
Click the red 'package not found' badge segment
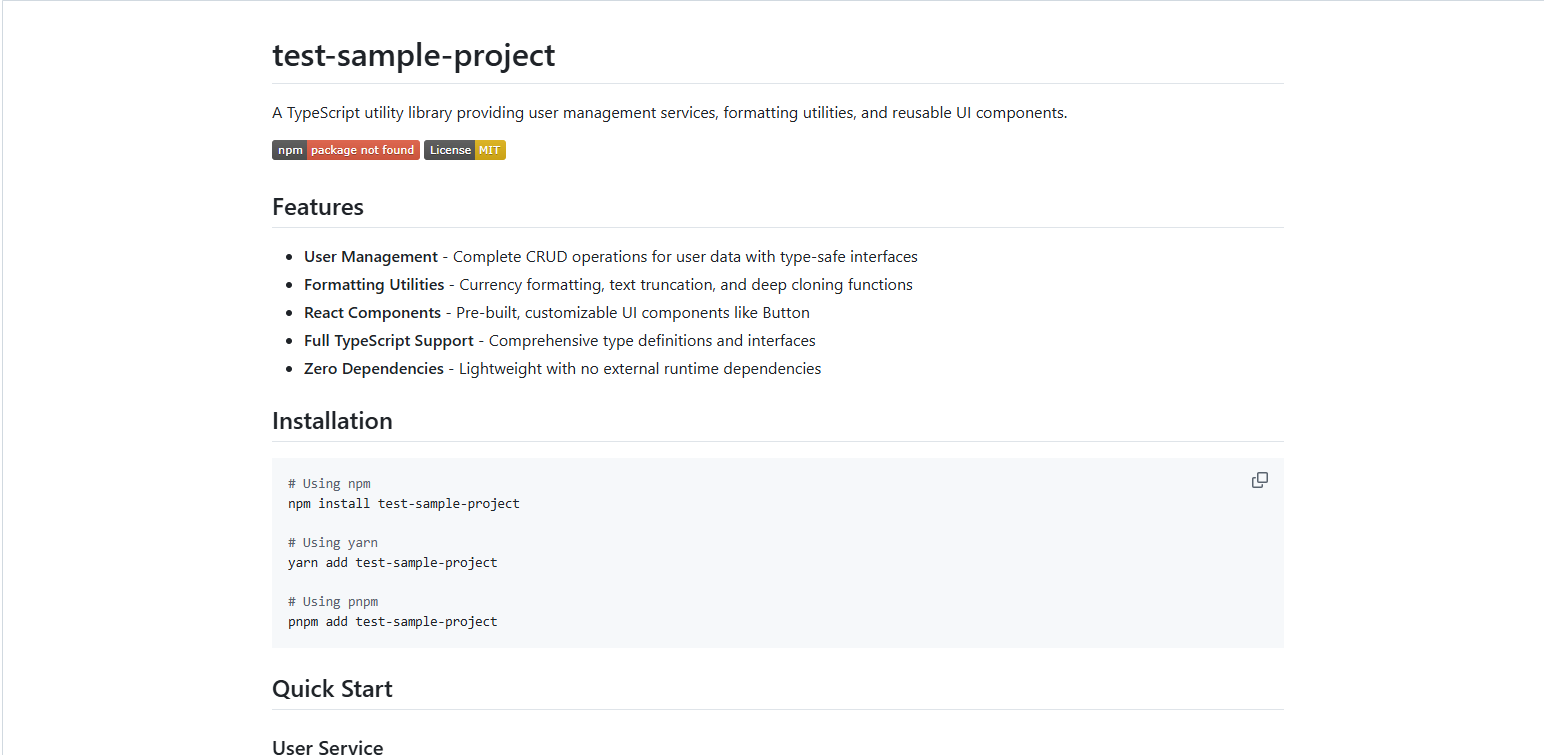click(x=363, y=150)
